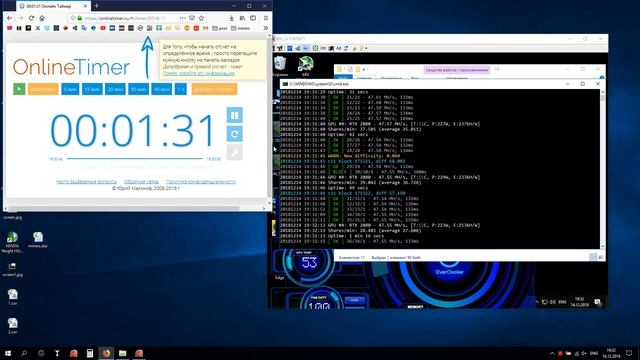Show hidden system tray icons
Viewport: 640px width, 360px height.
[552, 353]
